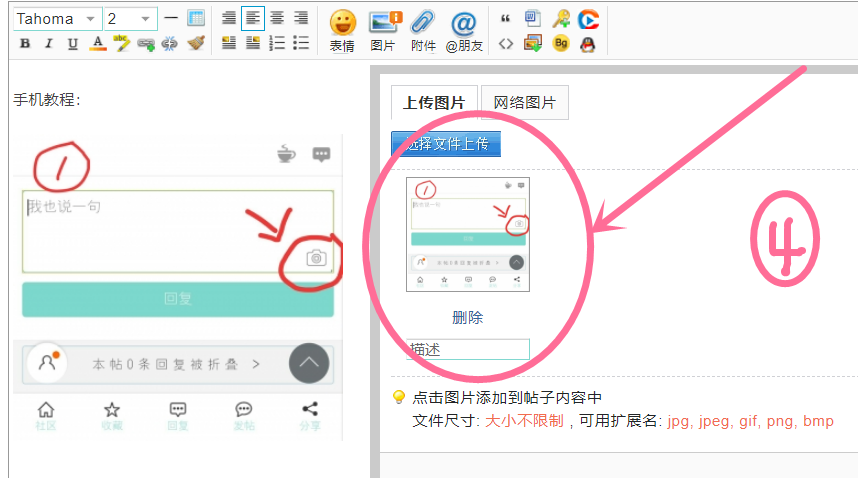
Task: Open the 图片 image insert tool
Action: [x=383, y=31]
